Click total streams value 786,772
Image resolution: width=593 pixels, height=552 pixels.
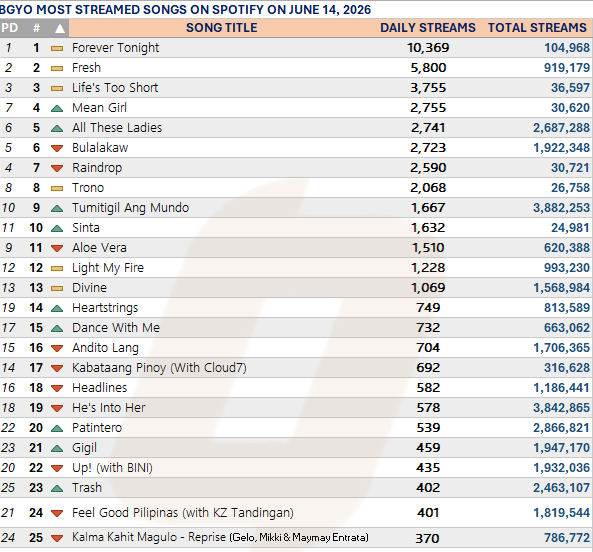(x=567, y=538)
